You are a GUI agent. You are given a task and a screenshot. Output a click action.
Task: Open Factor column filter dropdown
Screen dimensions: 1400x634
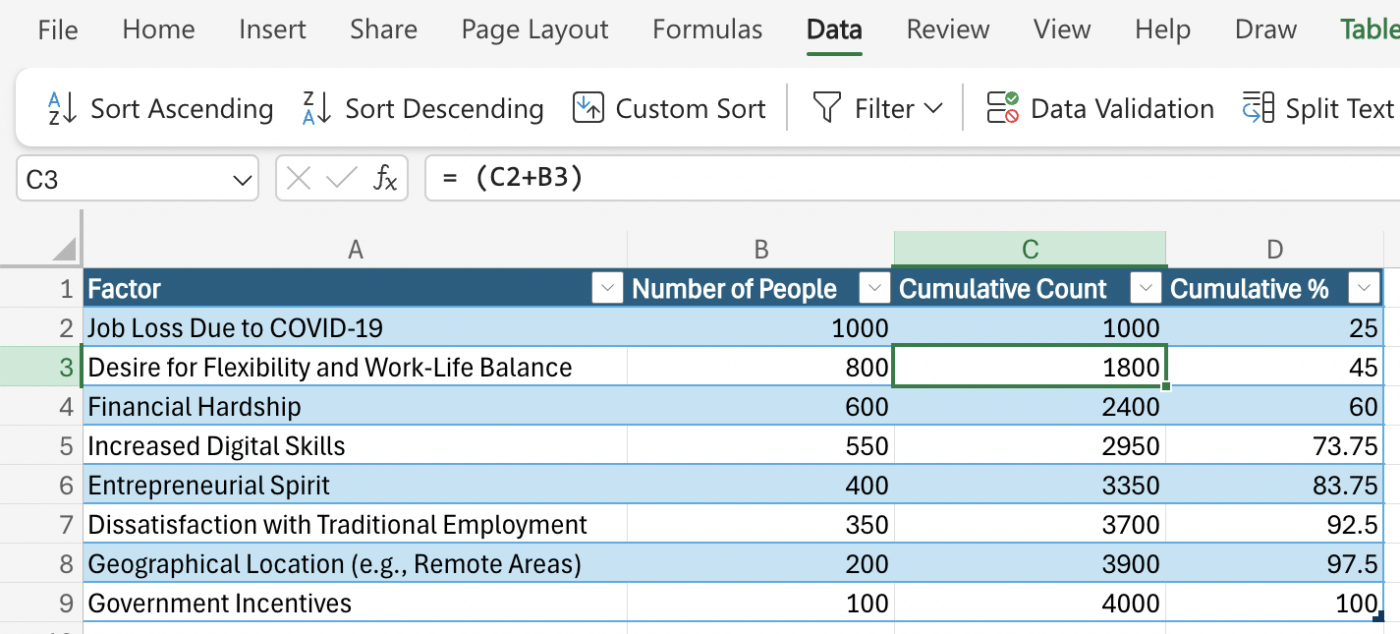tap(607, 289)
